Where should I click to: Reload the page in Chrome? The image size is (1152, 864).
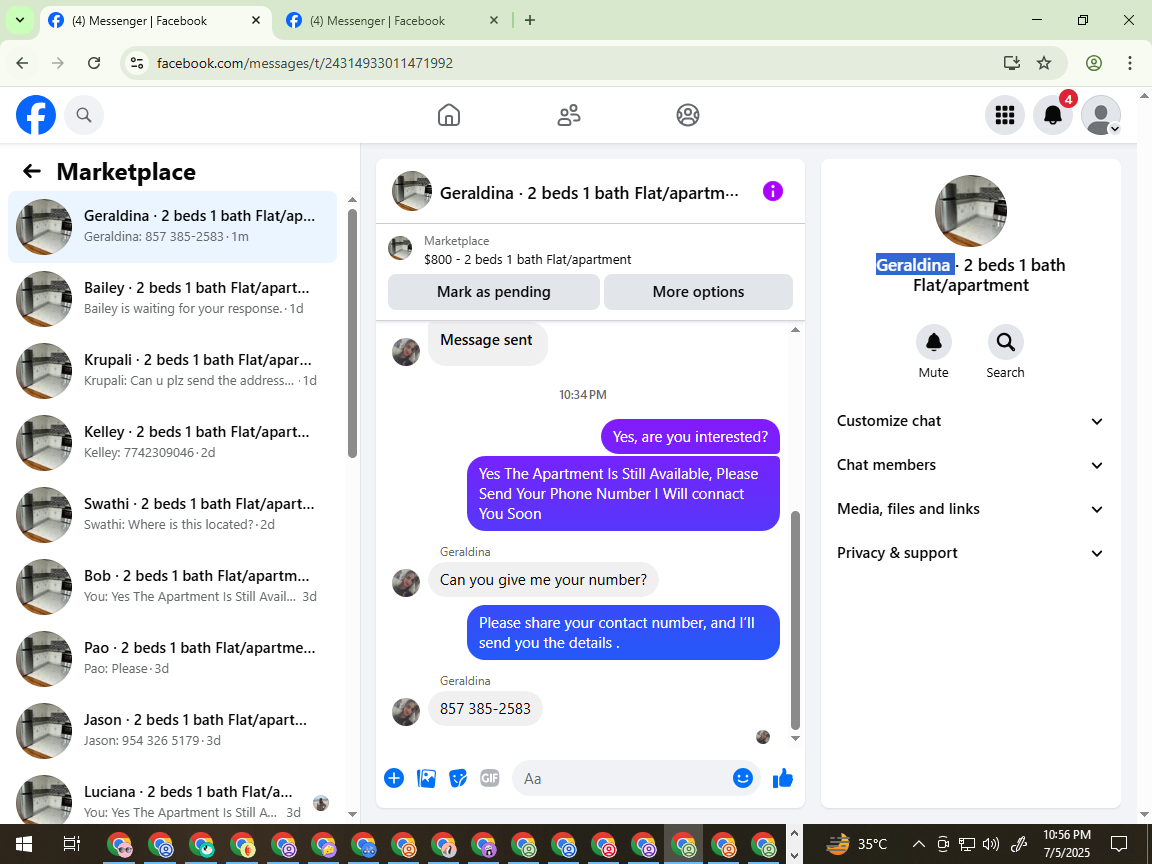click(x=94, y=63)
